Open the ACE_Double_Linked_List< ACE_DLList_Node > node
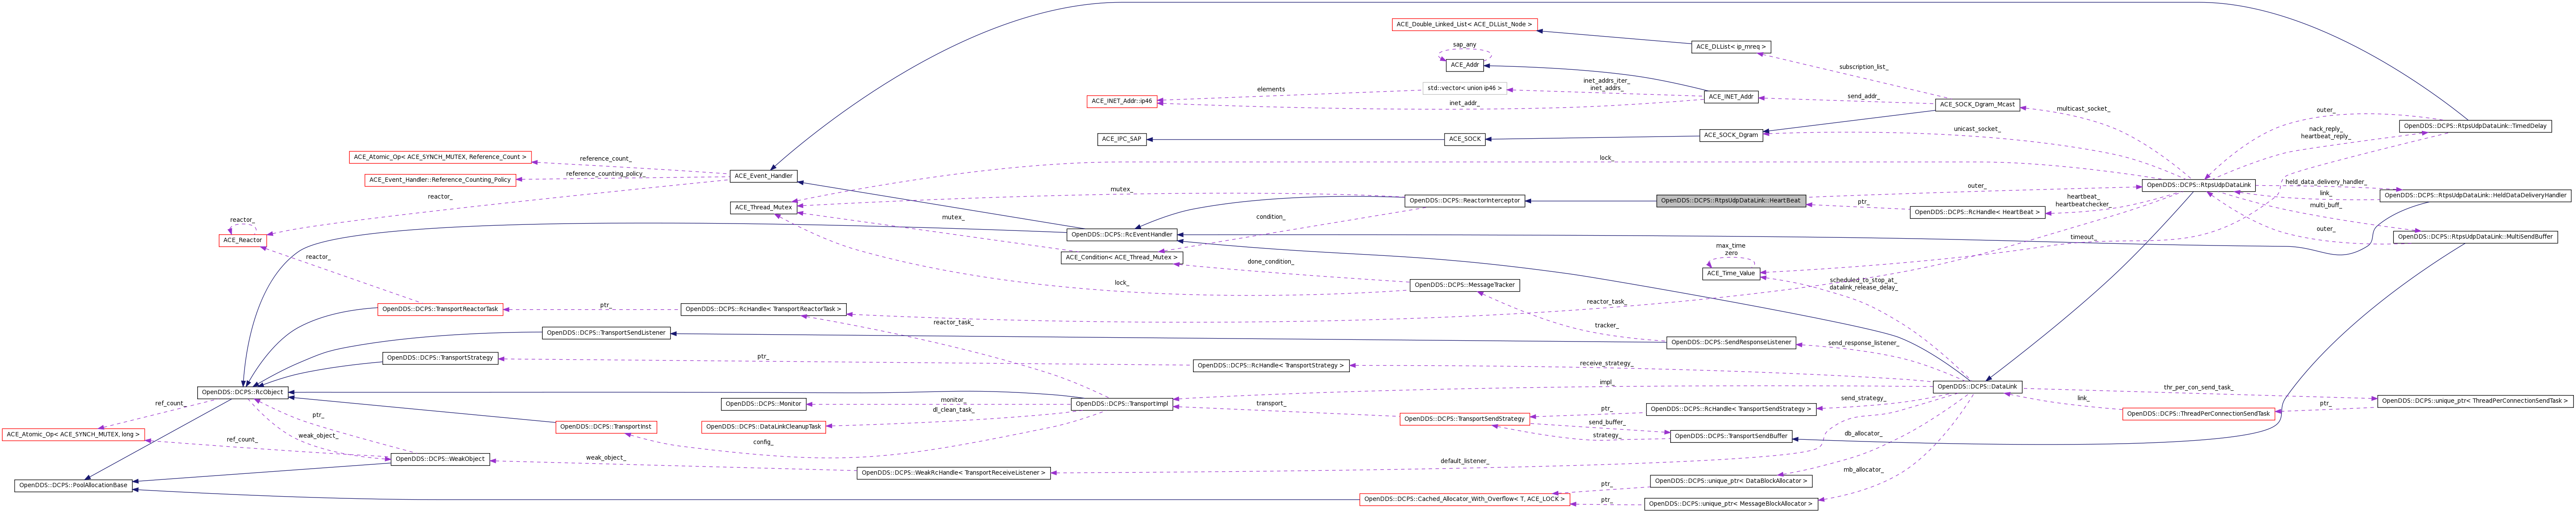This screenshot has width=2576, height=513. pyautogui.click(x=1464, y=24)
